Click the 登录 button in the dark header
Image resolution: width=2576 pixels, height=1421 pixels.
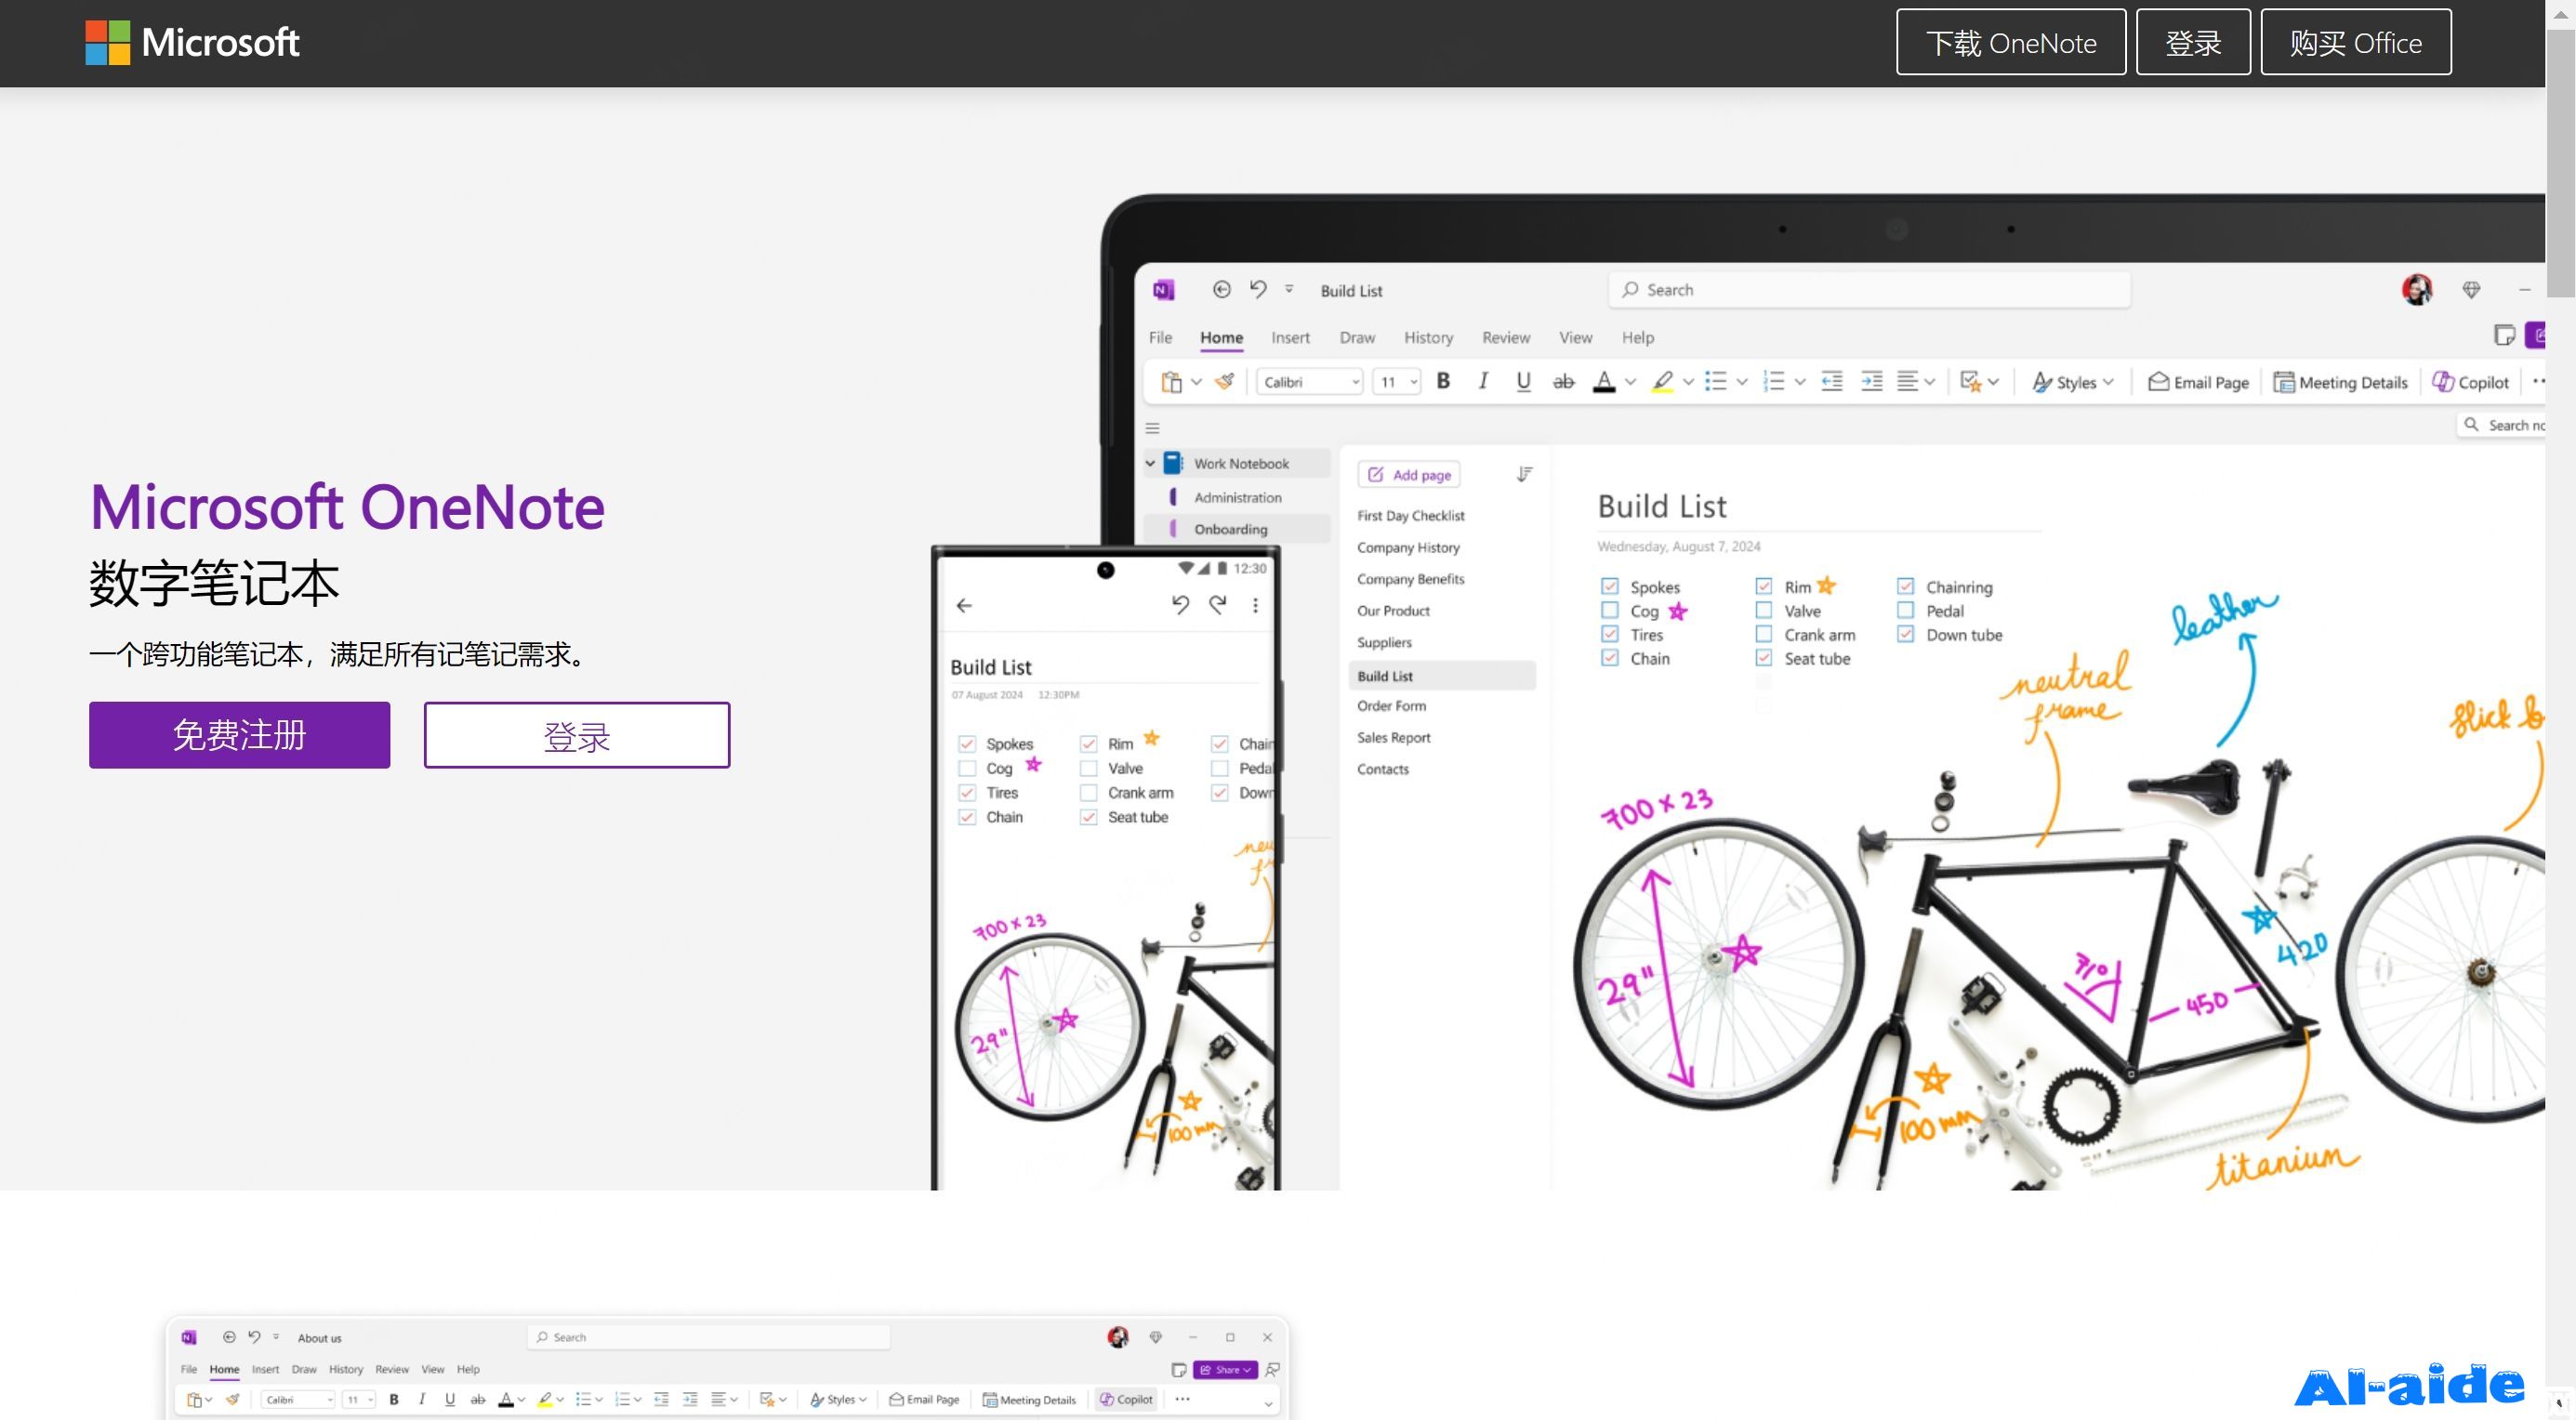click(x=2193, y=42)
